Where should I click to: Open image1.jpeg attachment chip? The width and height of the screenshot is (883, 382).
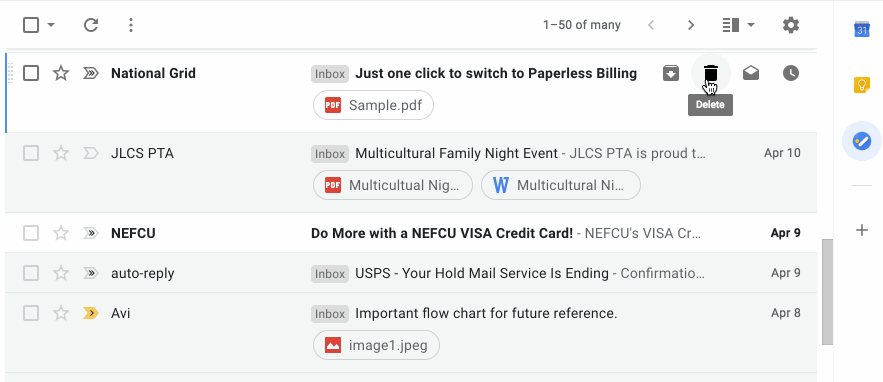coord(376,345)
